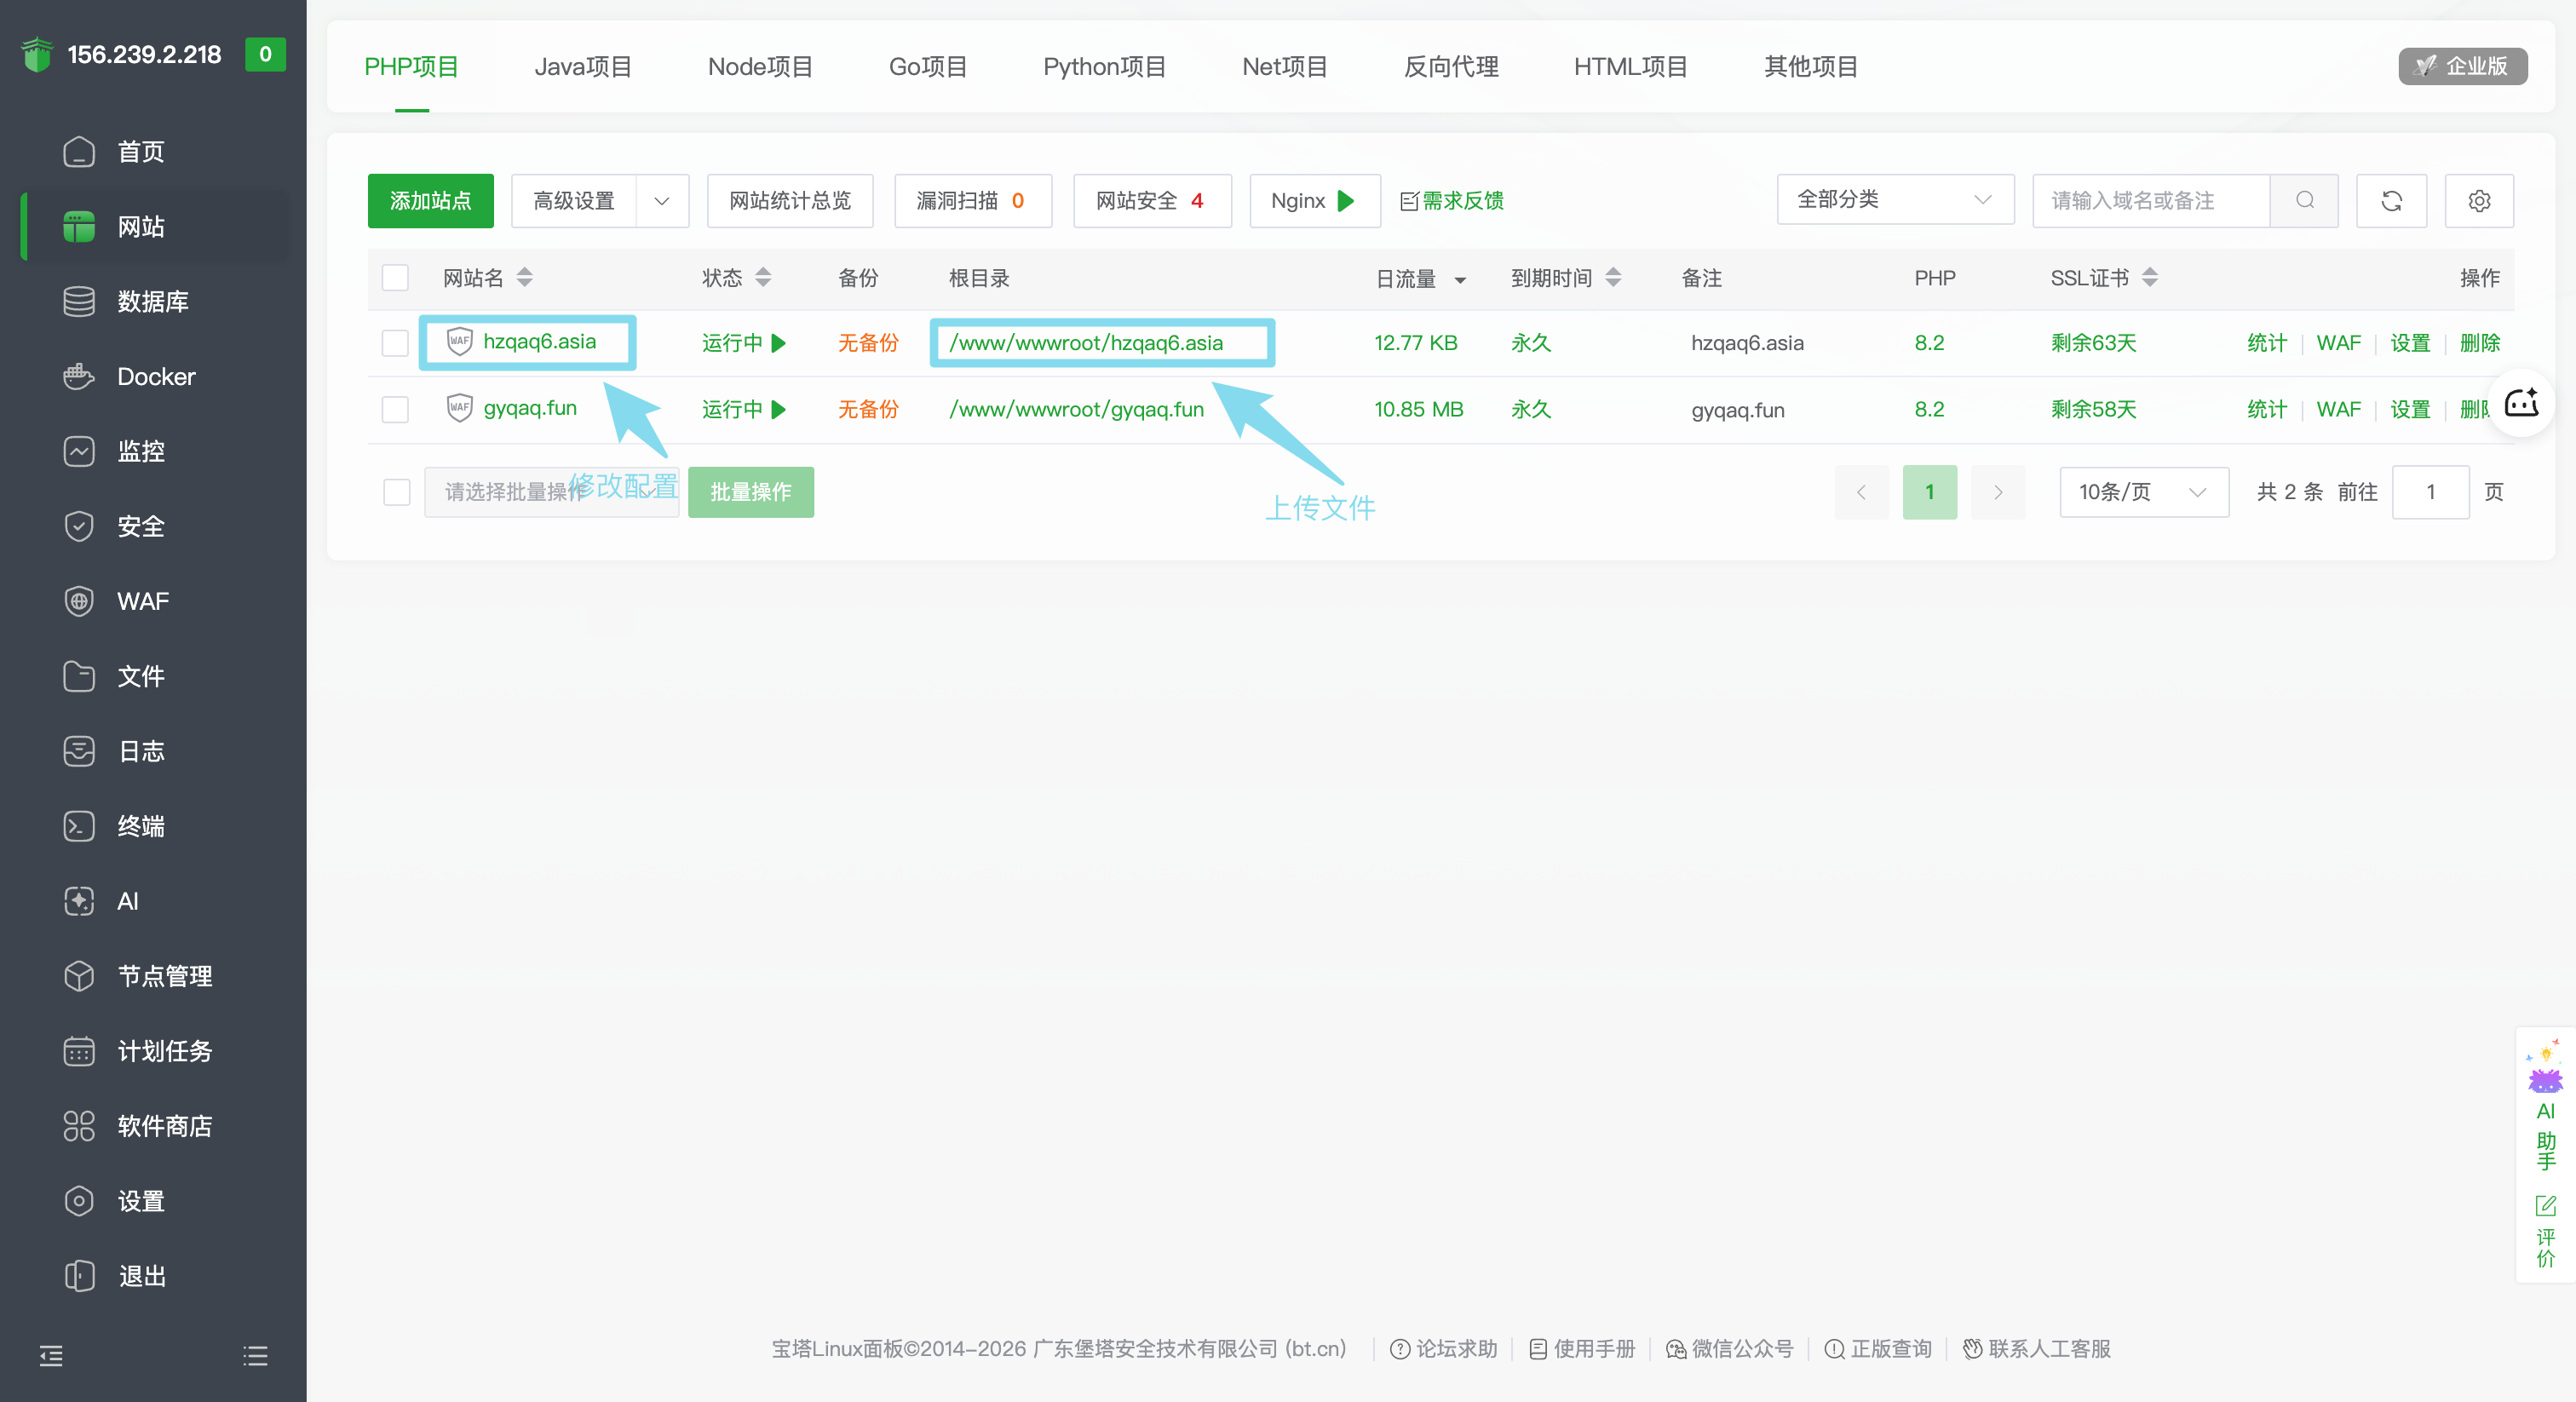Viewport: 2576px width, 1402px height.
Task: Focus the domain search input field
Action: (2151, 201)
